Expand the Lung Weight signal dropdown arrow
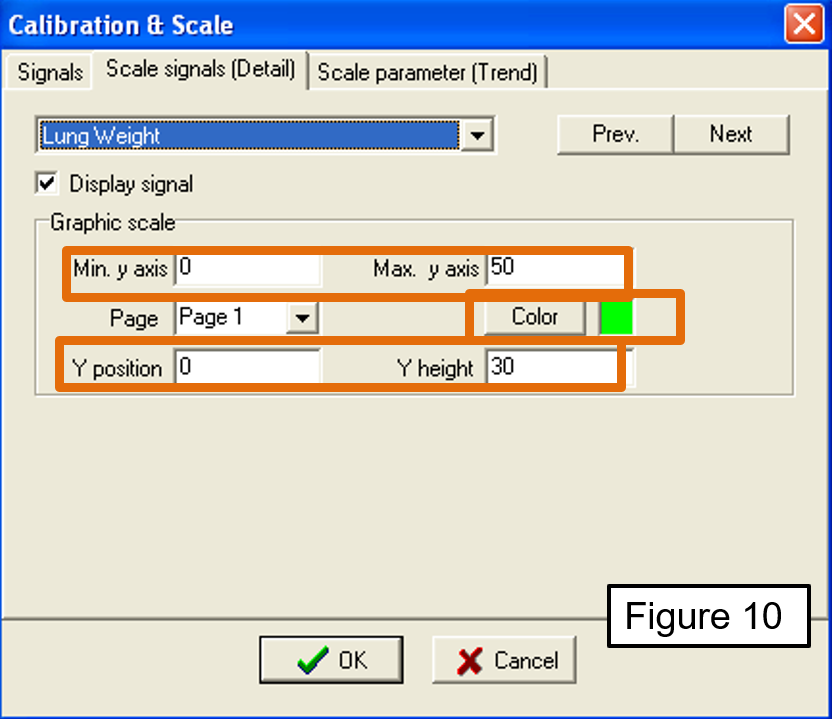The width and height of the screenshot is (832, 719). pyautogui.click(x=479, y=136)
